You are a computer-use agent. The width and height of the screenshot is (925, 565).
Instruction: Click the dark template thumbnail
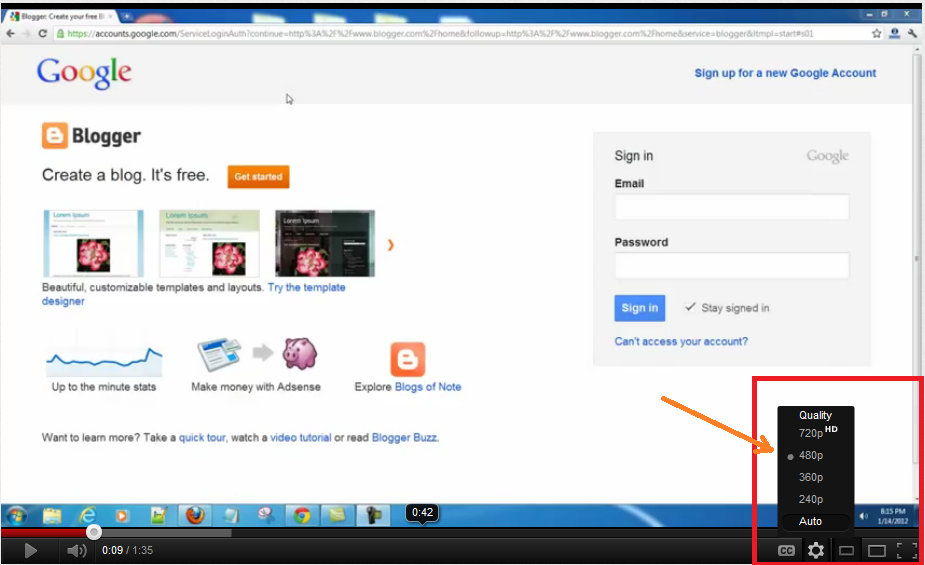pos(325,243)
